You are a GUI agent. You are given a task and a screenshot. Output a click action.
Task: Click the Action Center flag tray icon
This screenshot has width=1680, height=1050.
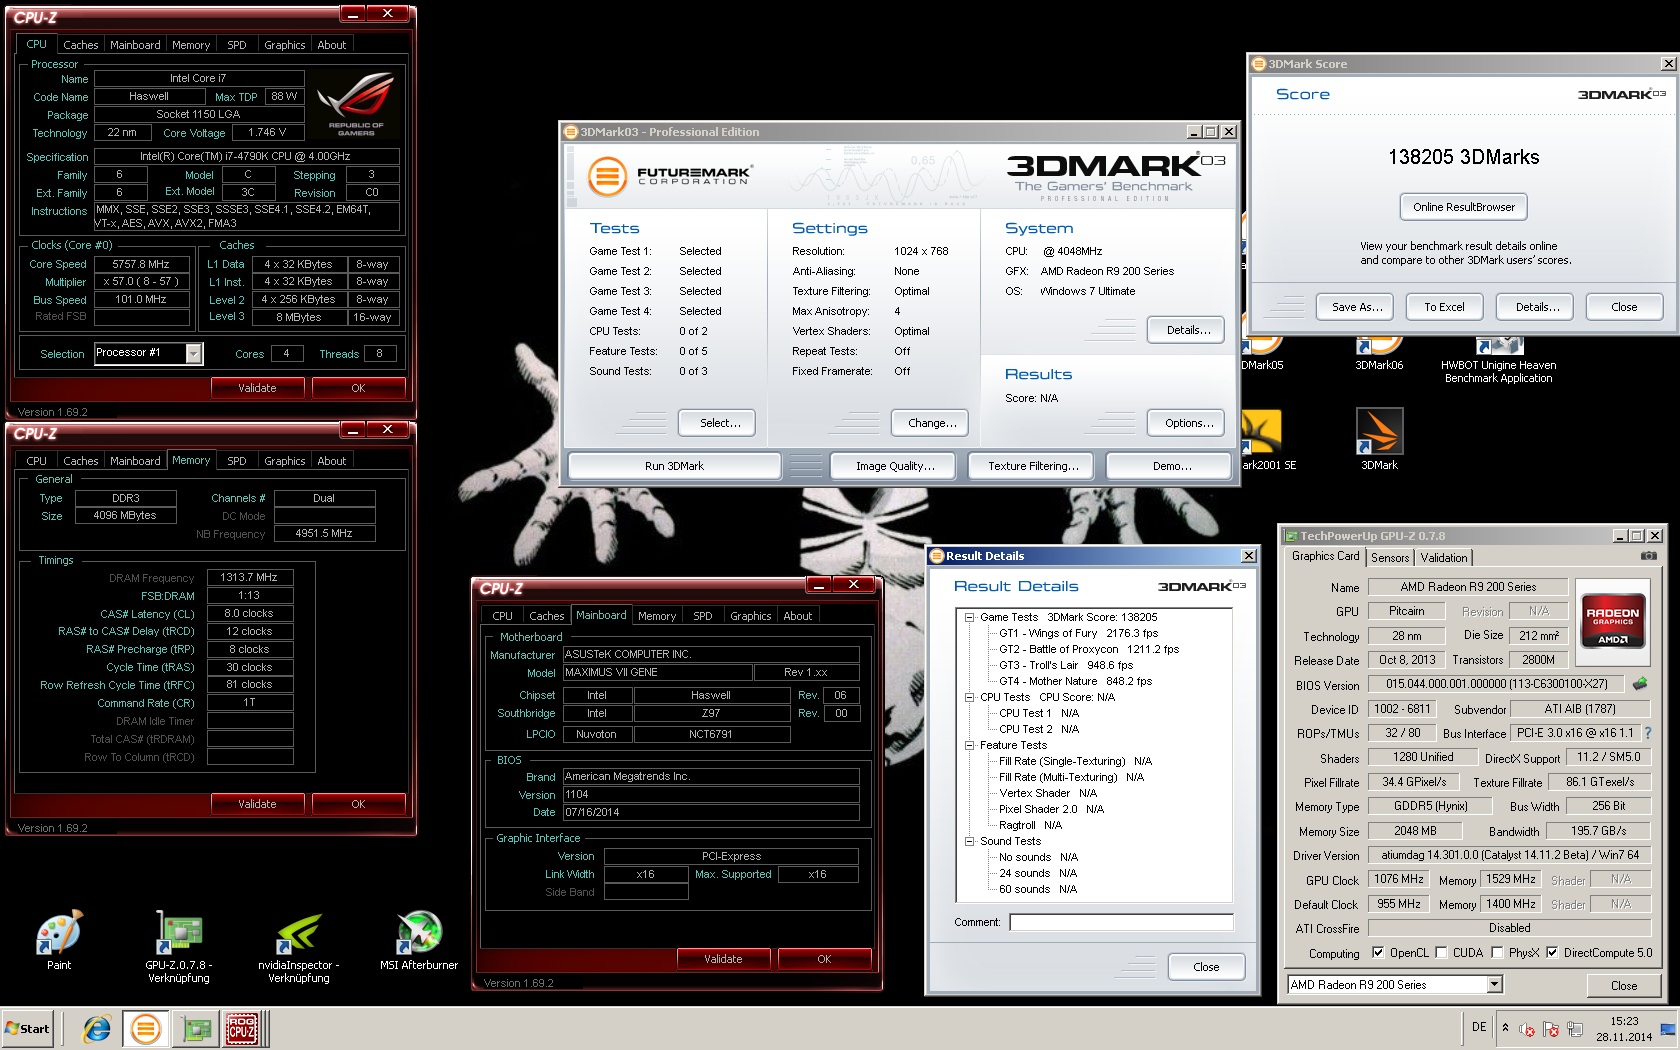point(1551,1029)
